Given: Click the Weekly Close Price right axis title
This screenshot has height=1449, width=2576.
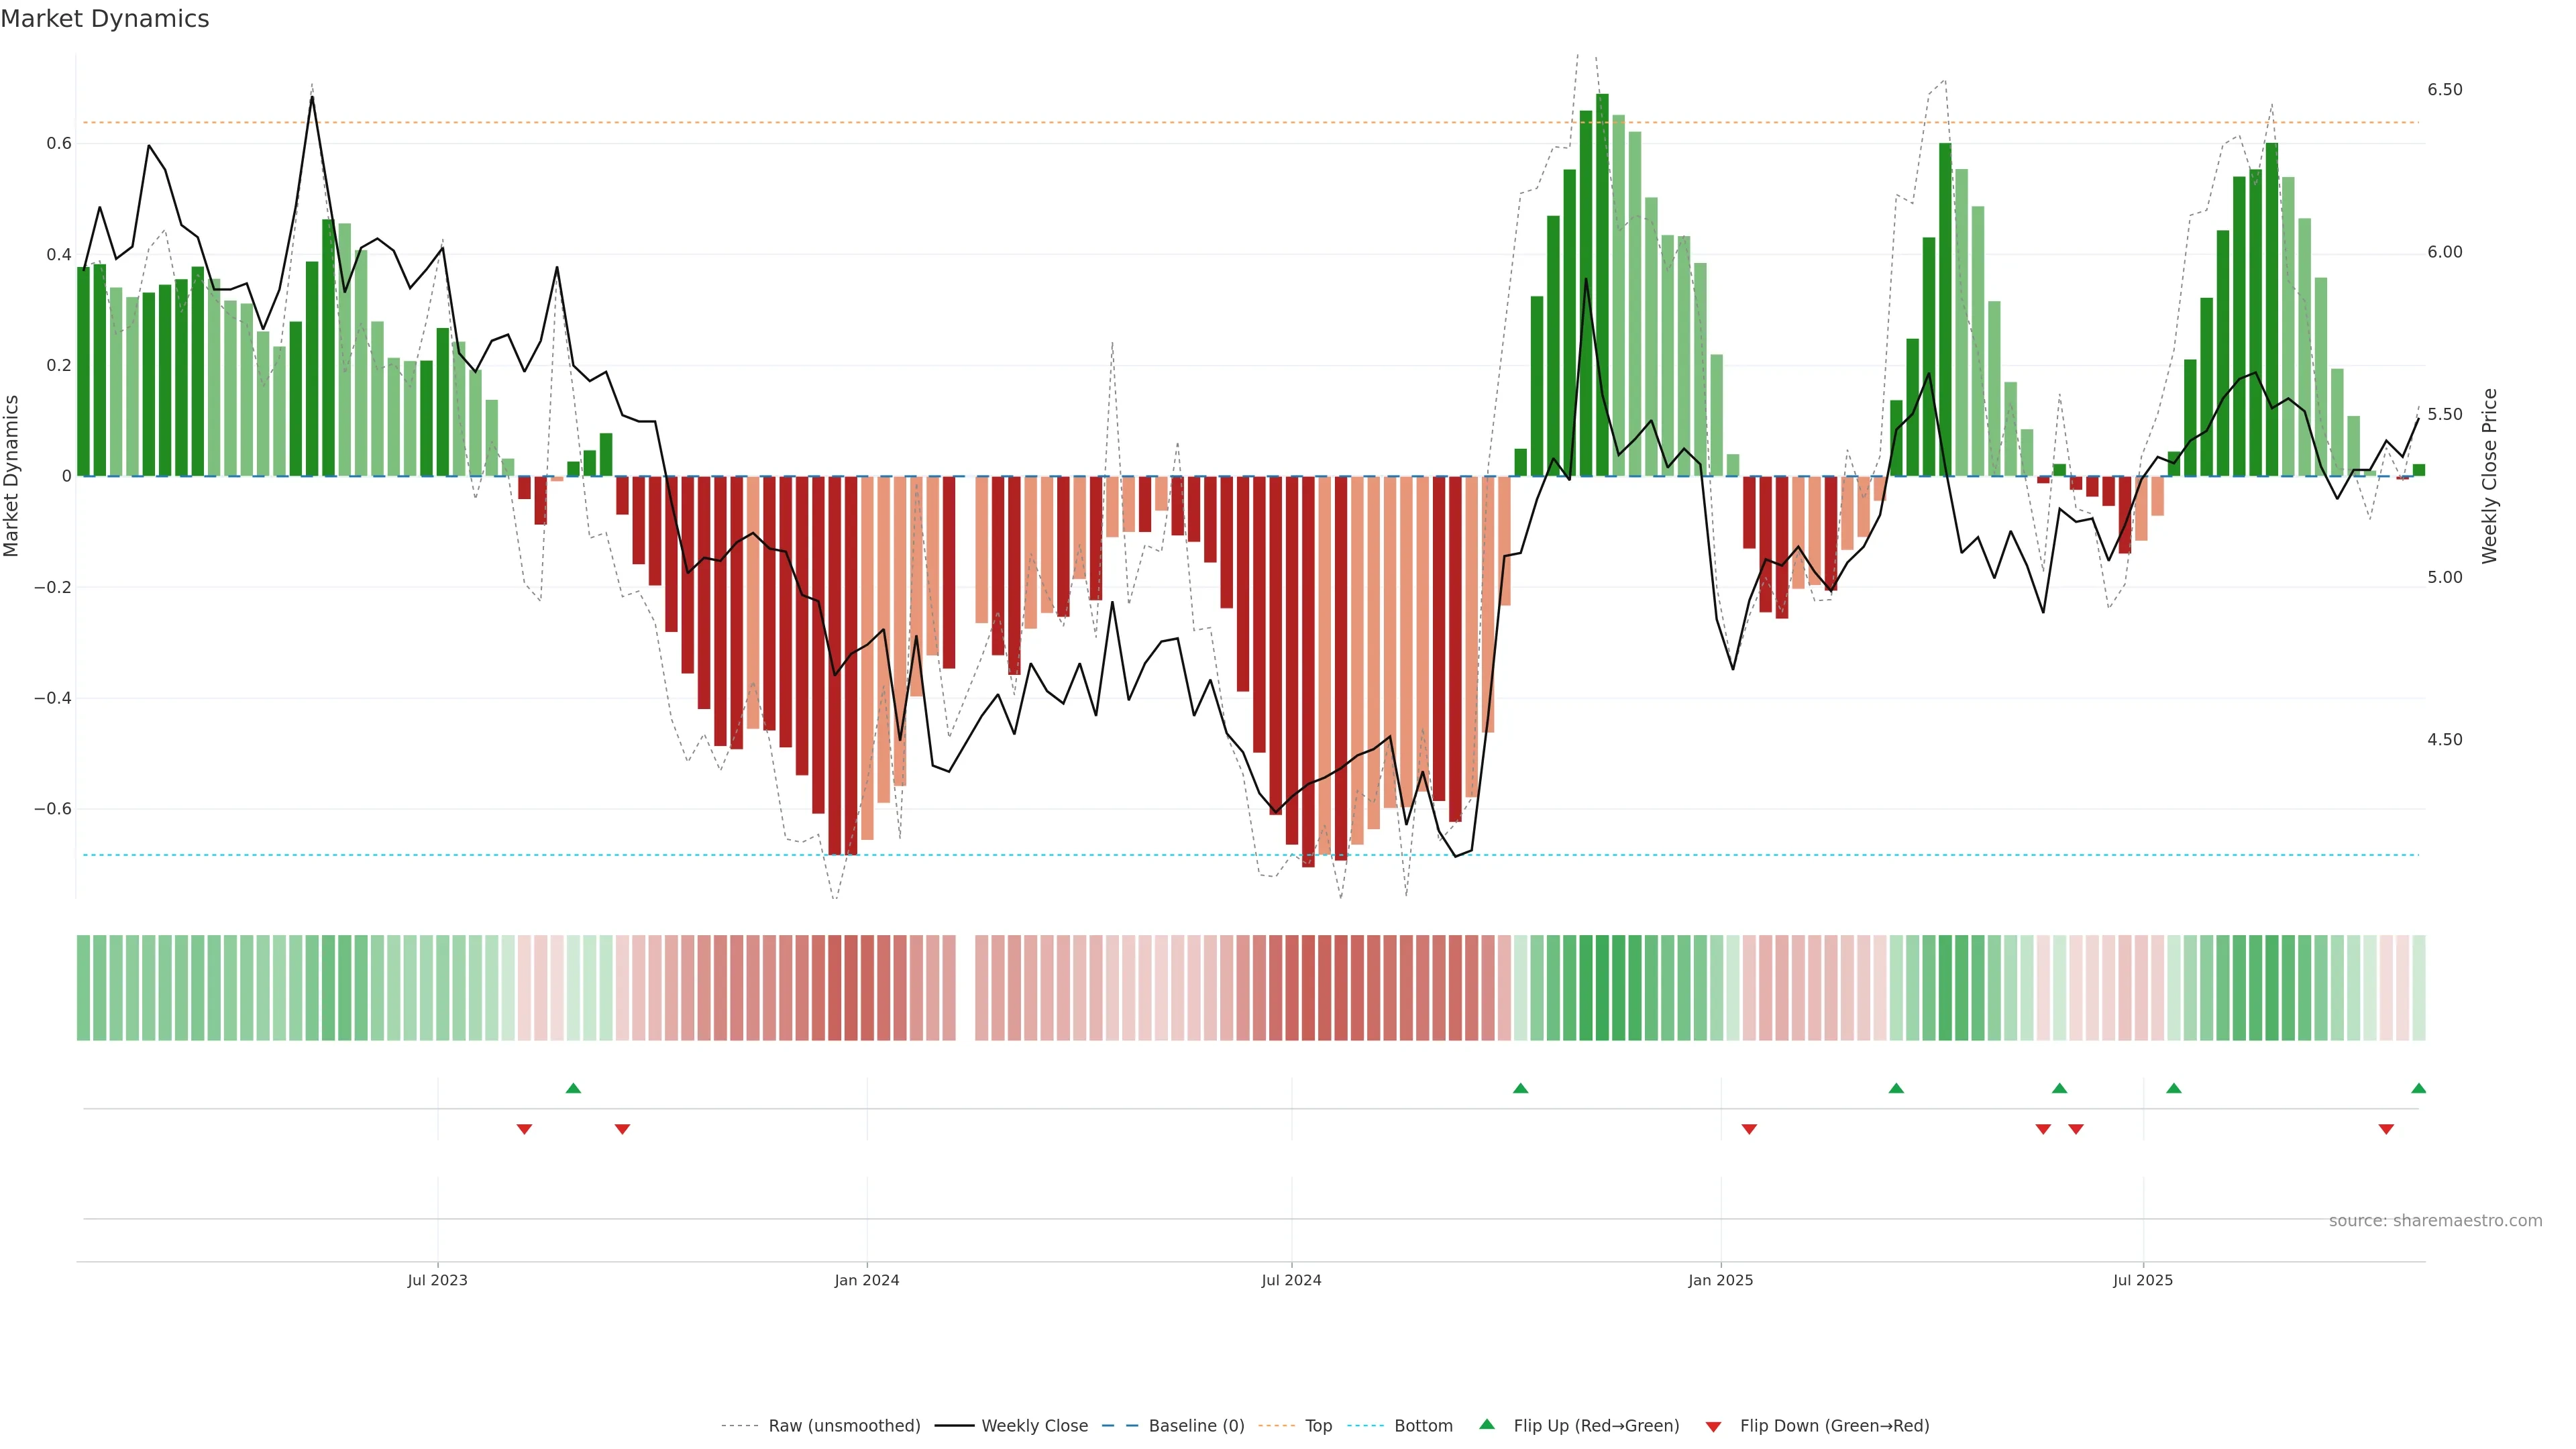Looking at the screenshot, I should (x=2490, y=476).
